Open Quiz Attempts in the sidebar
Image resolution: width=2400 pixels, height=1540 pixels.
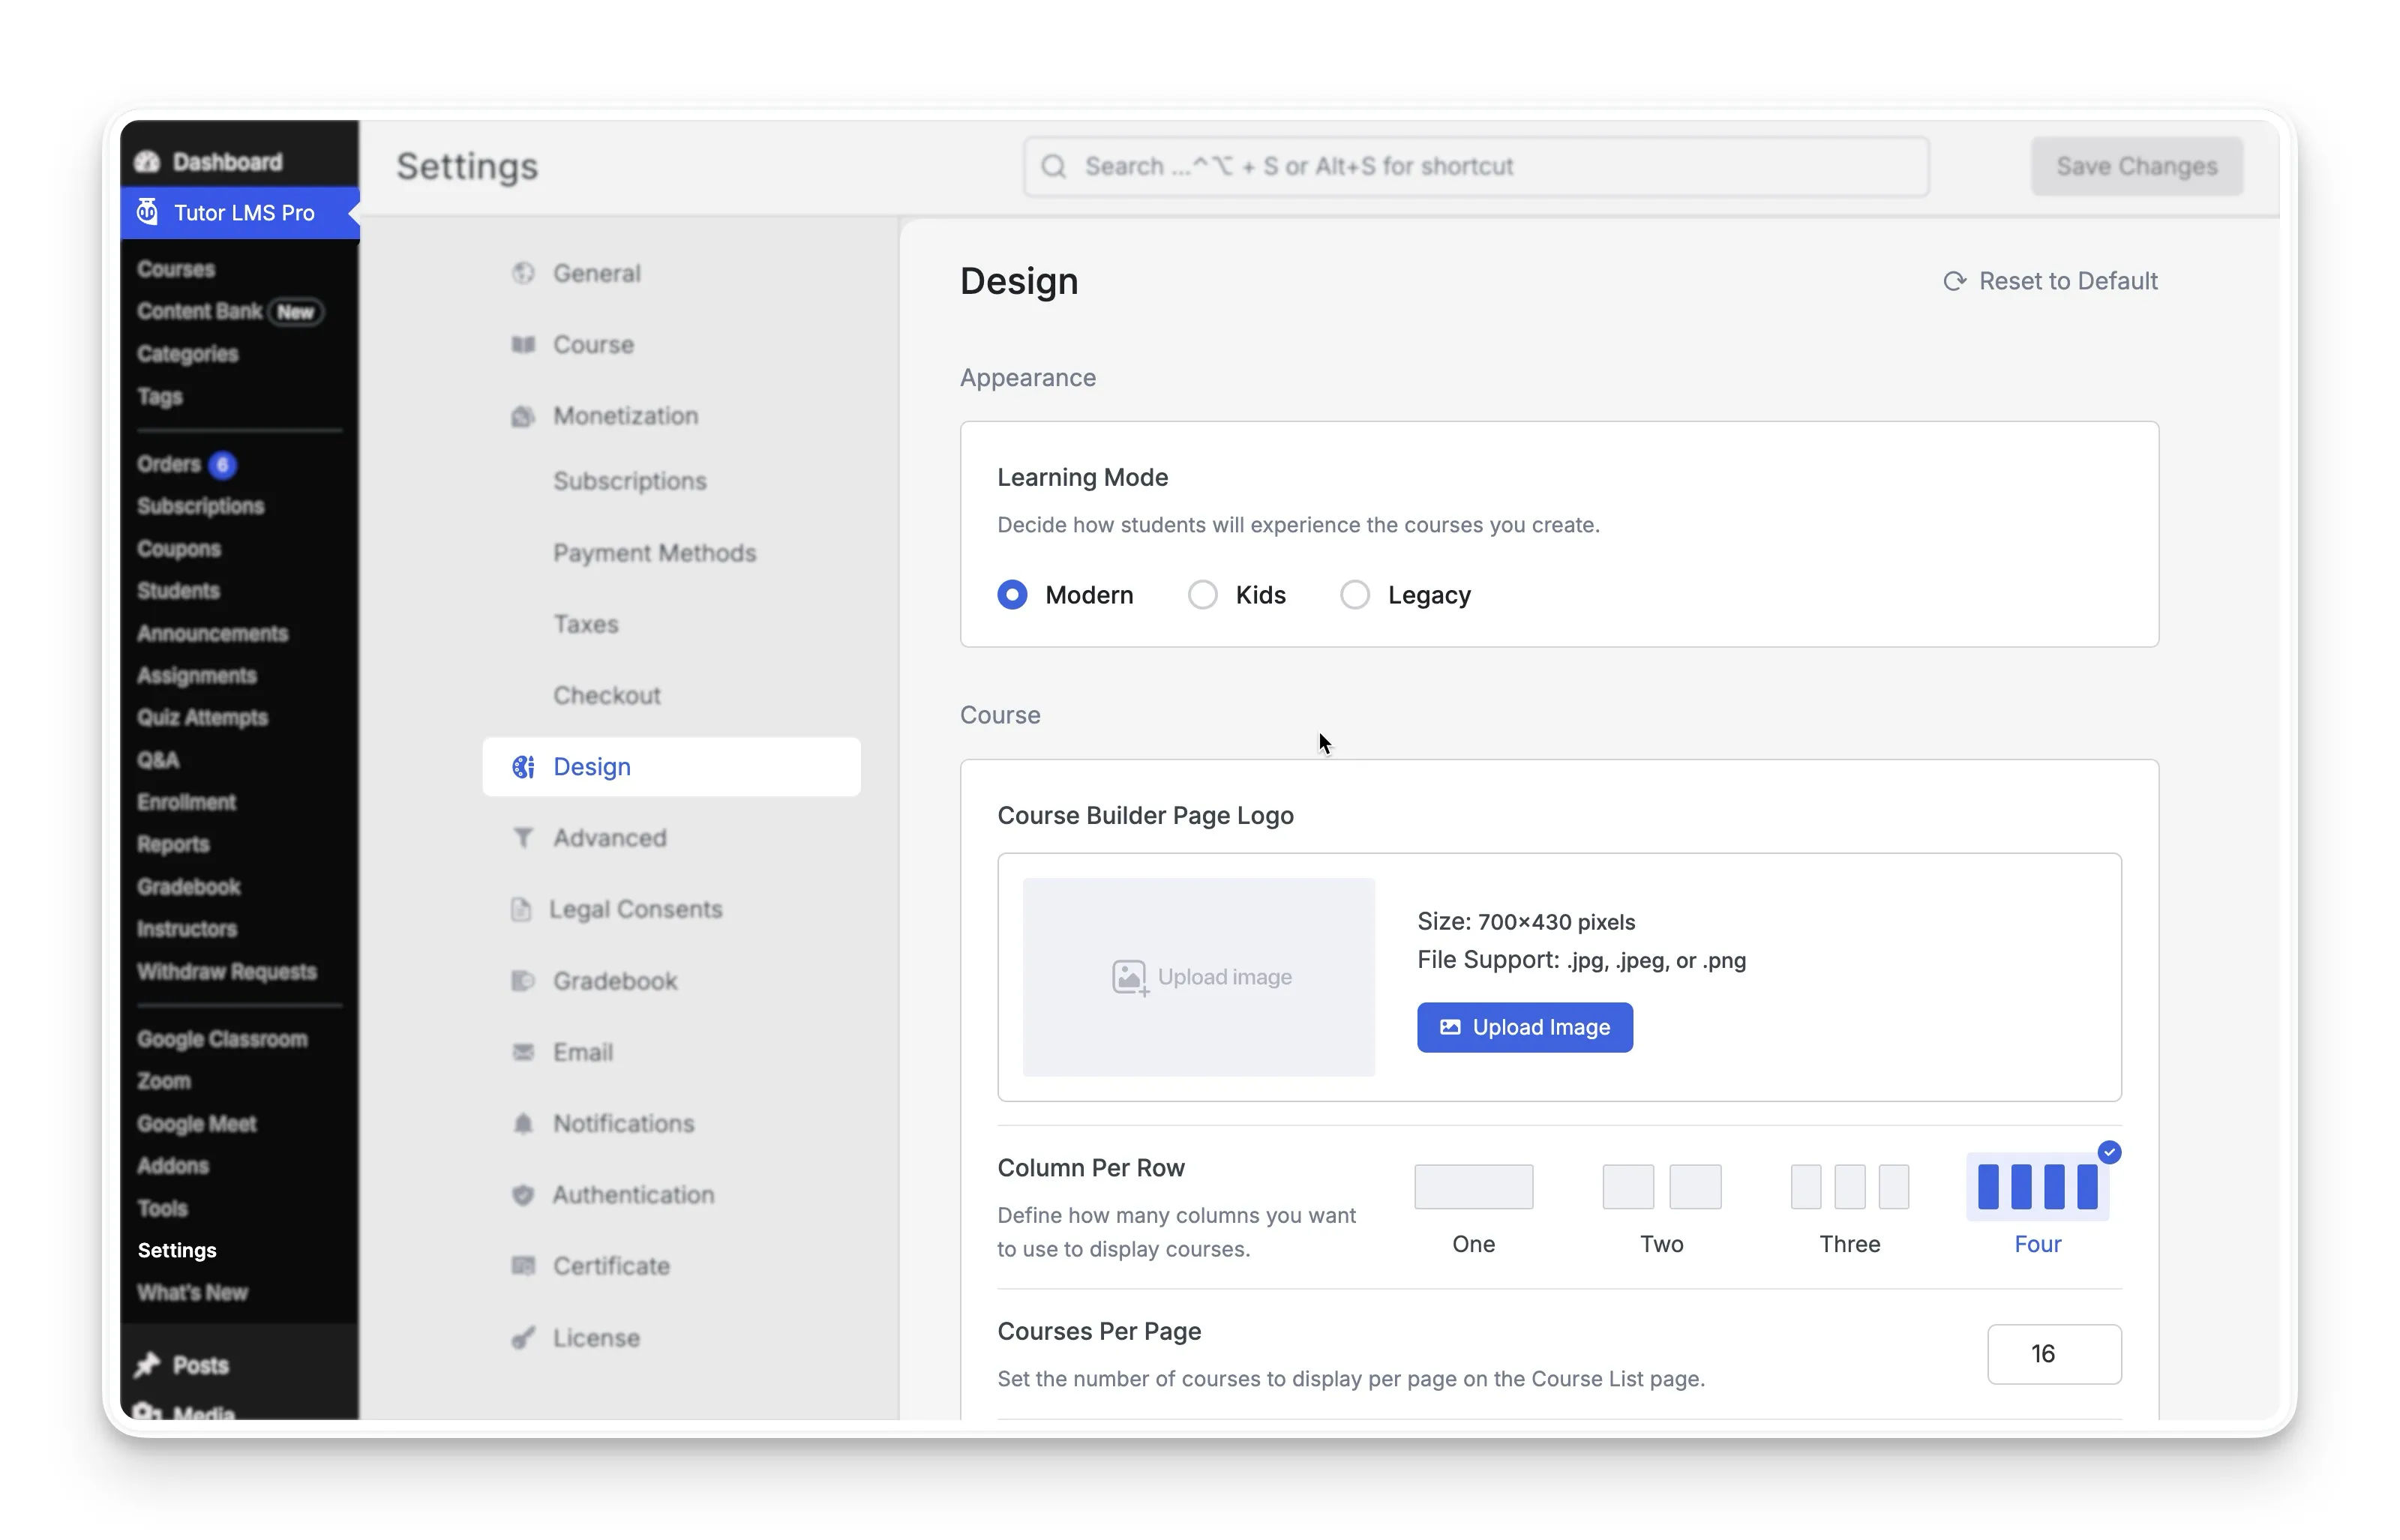(x=202, y=718)
